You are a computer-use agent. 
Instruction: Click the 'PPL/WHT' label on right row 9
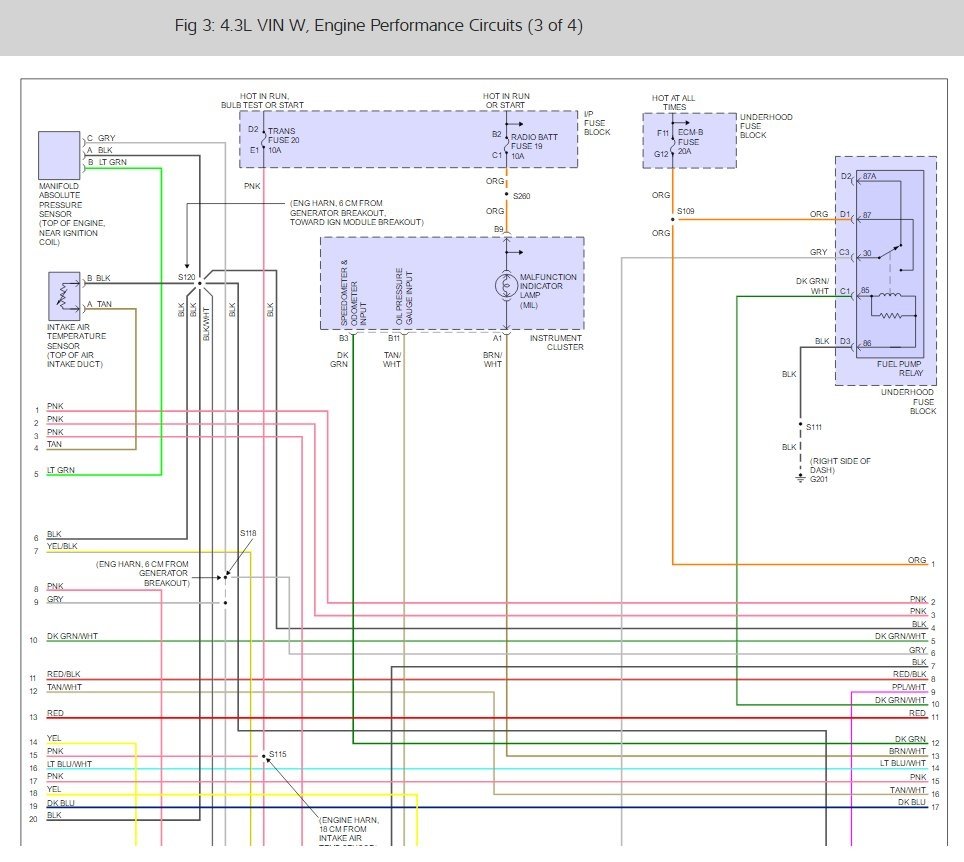pos(909,687)
